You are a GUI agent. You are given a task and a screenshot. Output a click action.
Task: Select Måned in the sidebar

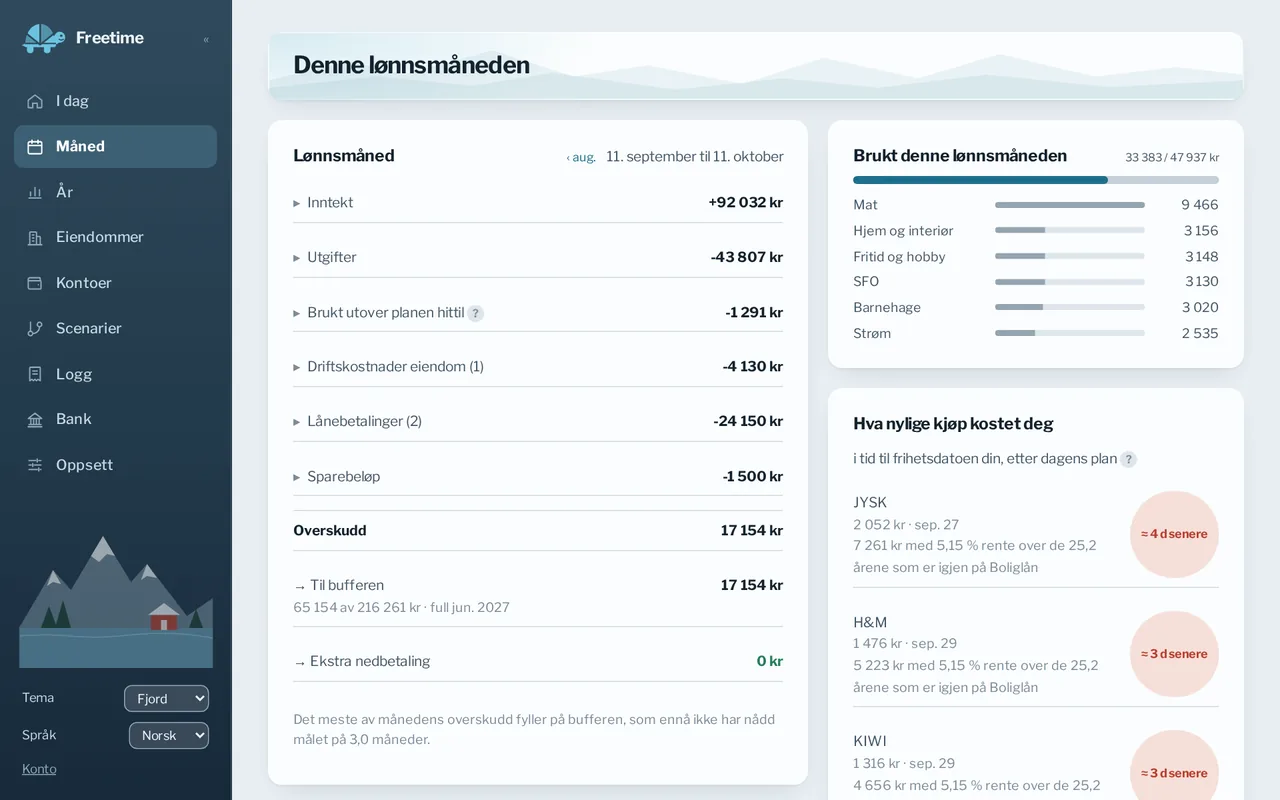[115, 147]
